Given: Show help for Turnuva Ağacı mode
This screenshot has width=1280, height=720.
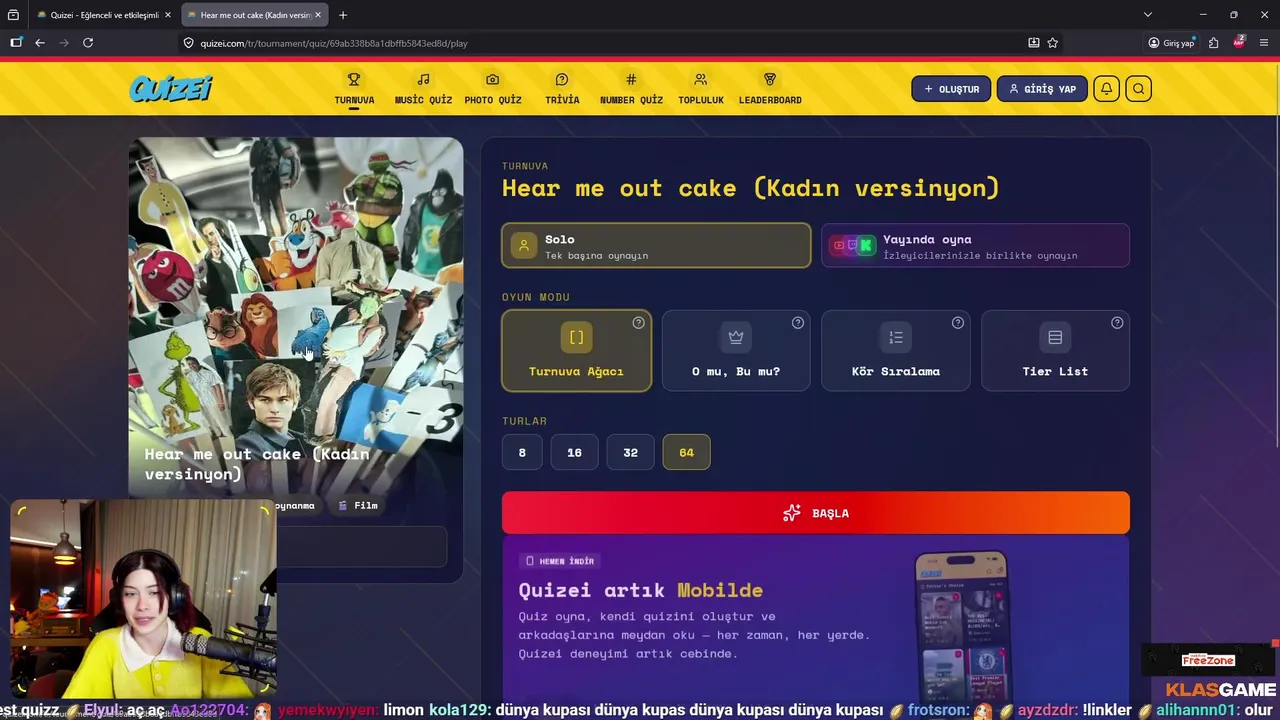Looking at the screenshot, I should coord(638,323).
